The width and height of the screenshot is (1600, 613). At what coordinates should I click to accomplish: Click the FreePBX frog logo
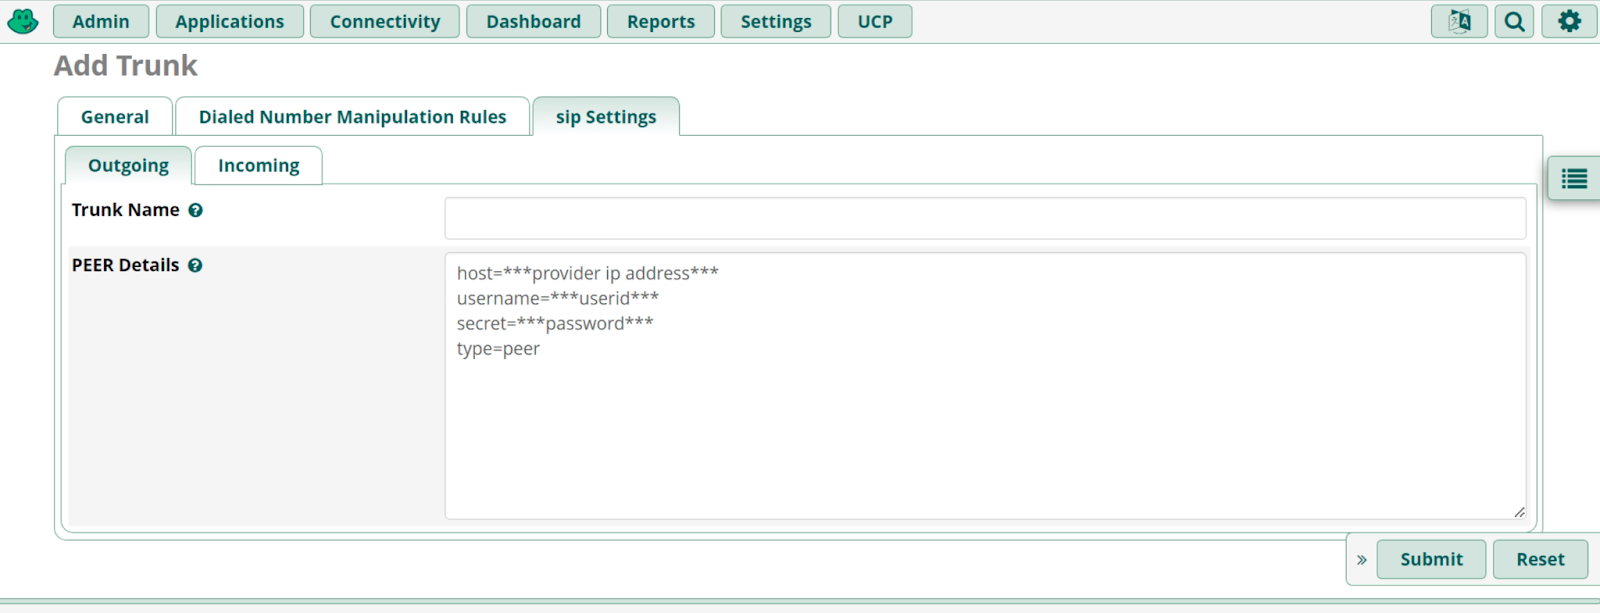pos(22,21)
